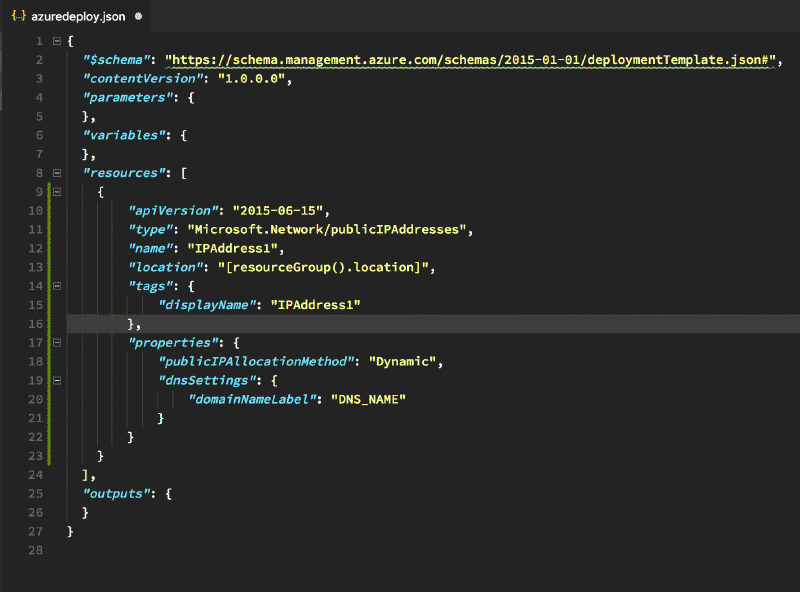Click line number 28 in the gutter
800x592 pixels.
(36, 550)
